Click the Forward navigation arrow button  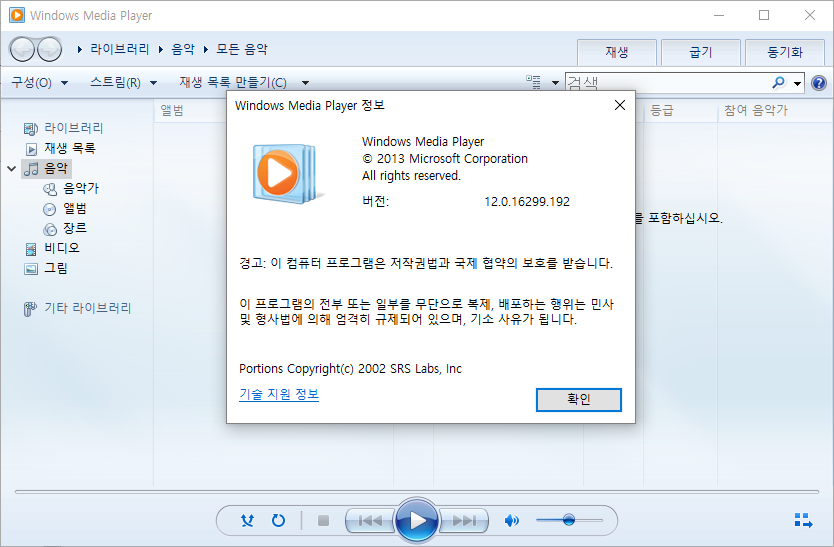(x=49, y=49)
